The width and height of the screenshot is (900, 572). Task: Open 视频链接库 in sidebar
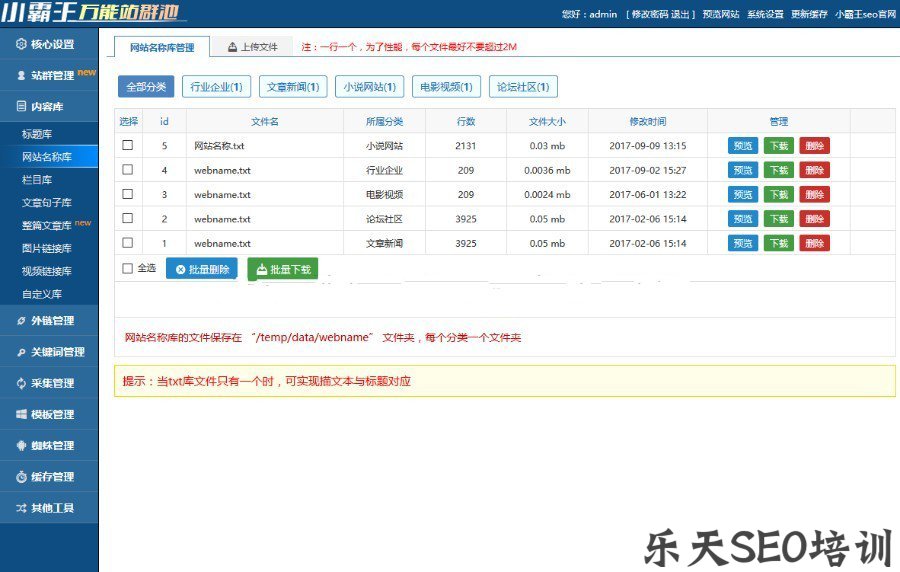coord(47,271)
